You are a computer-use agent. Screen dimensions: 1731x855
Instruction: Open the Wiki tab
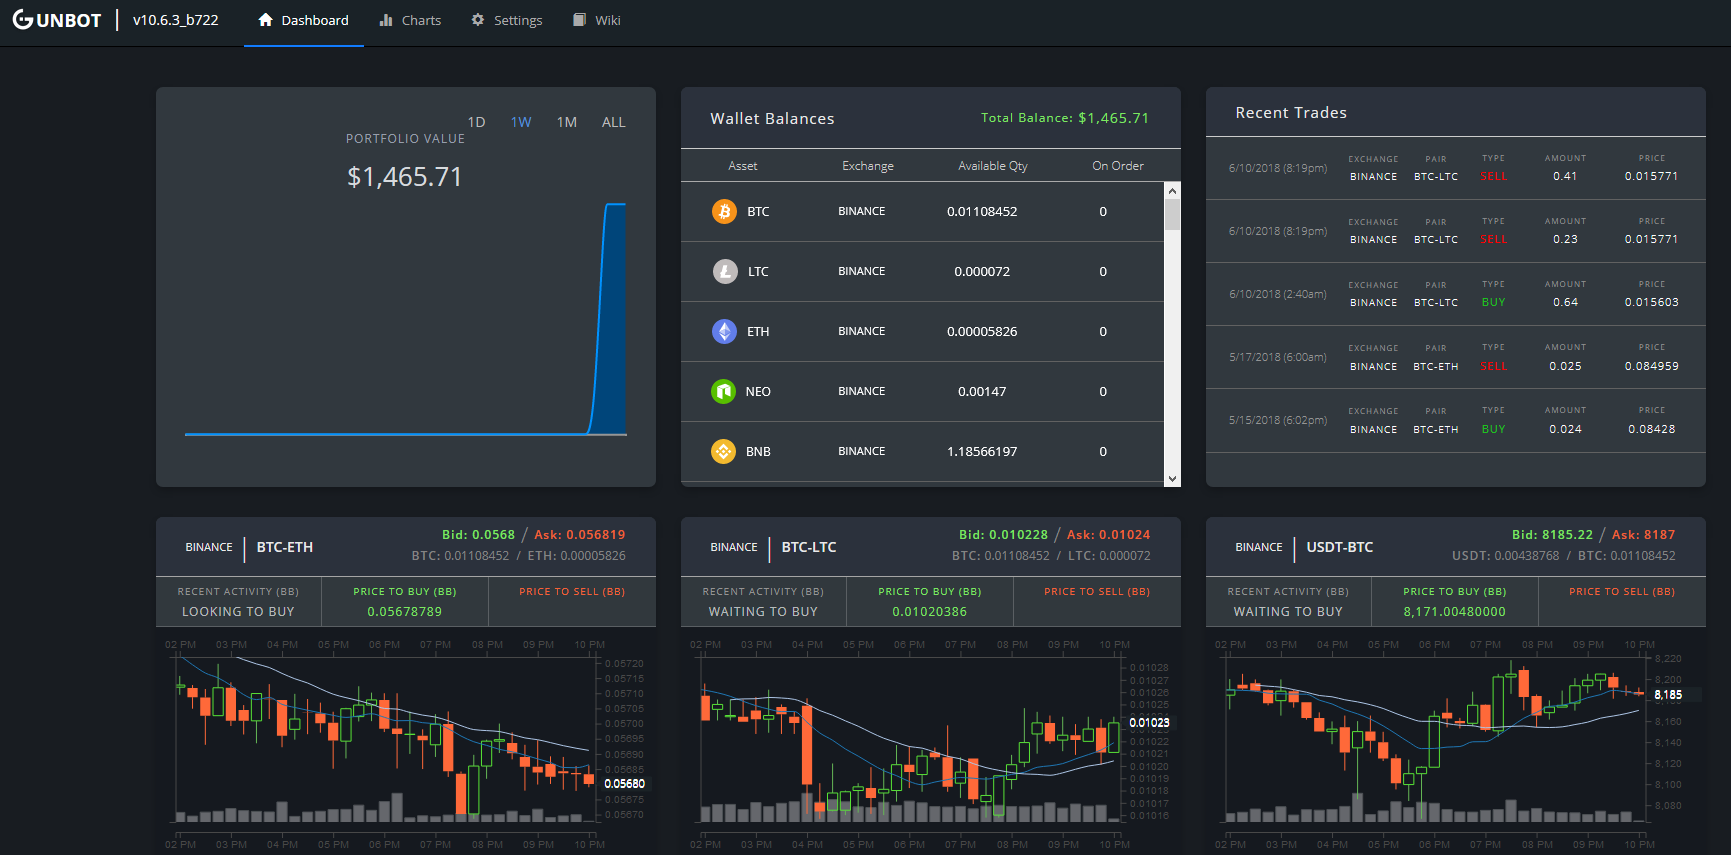click(597, 21)
